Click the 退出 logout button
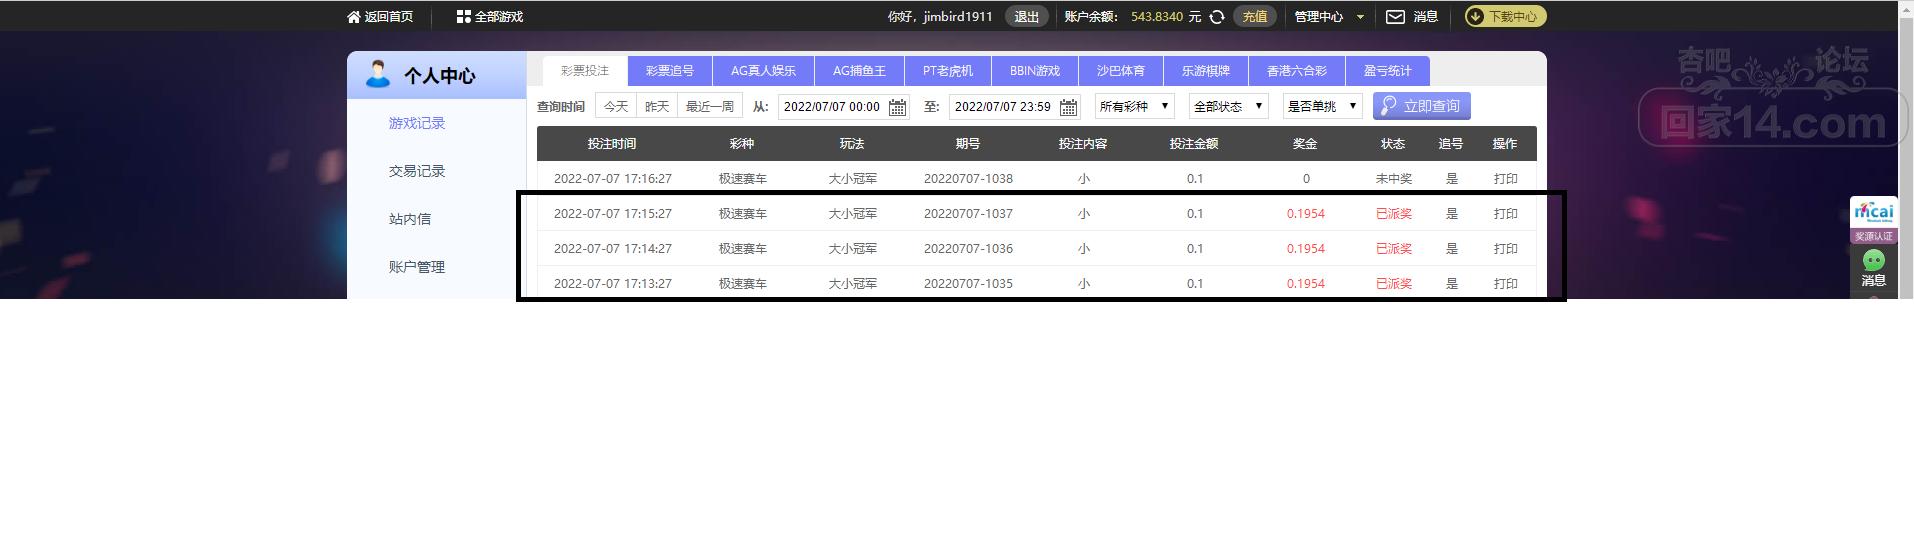 [1027, 16]
